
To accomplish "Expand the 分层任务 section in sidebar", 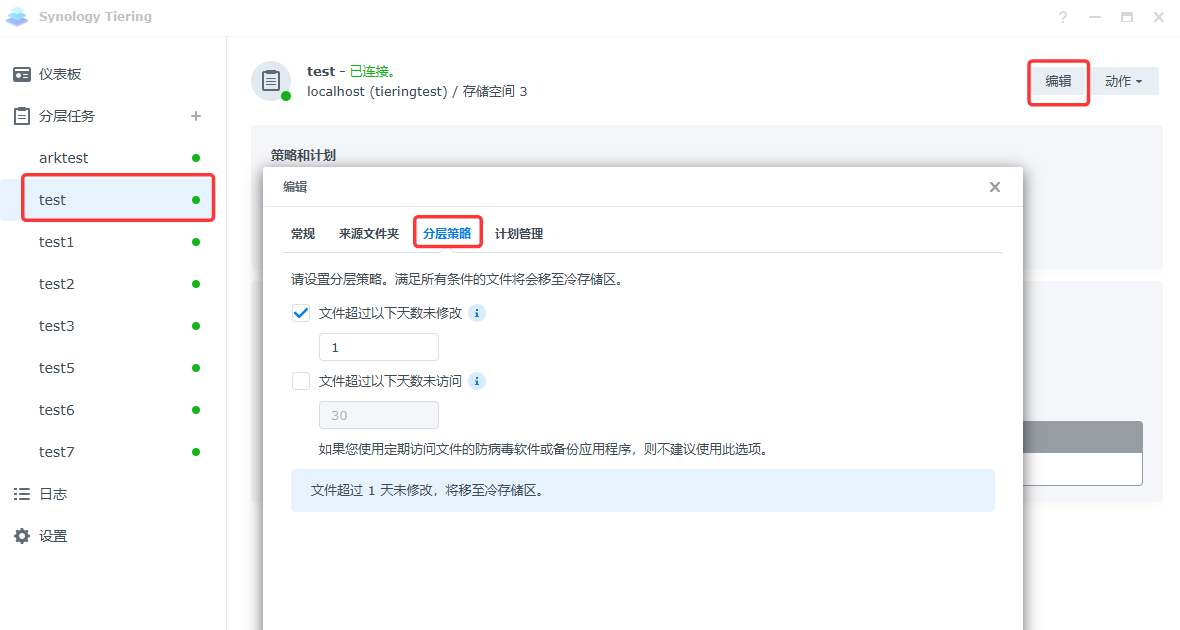I will pyautogui.click(x=67, y=116).
